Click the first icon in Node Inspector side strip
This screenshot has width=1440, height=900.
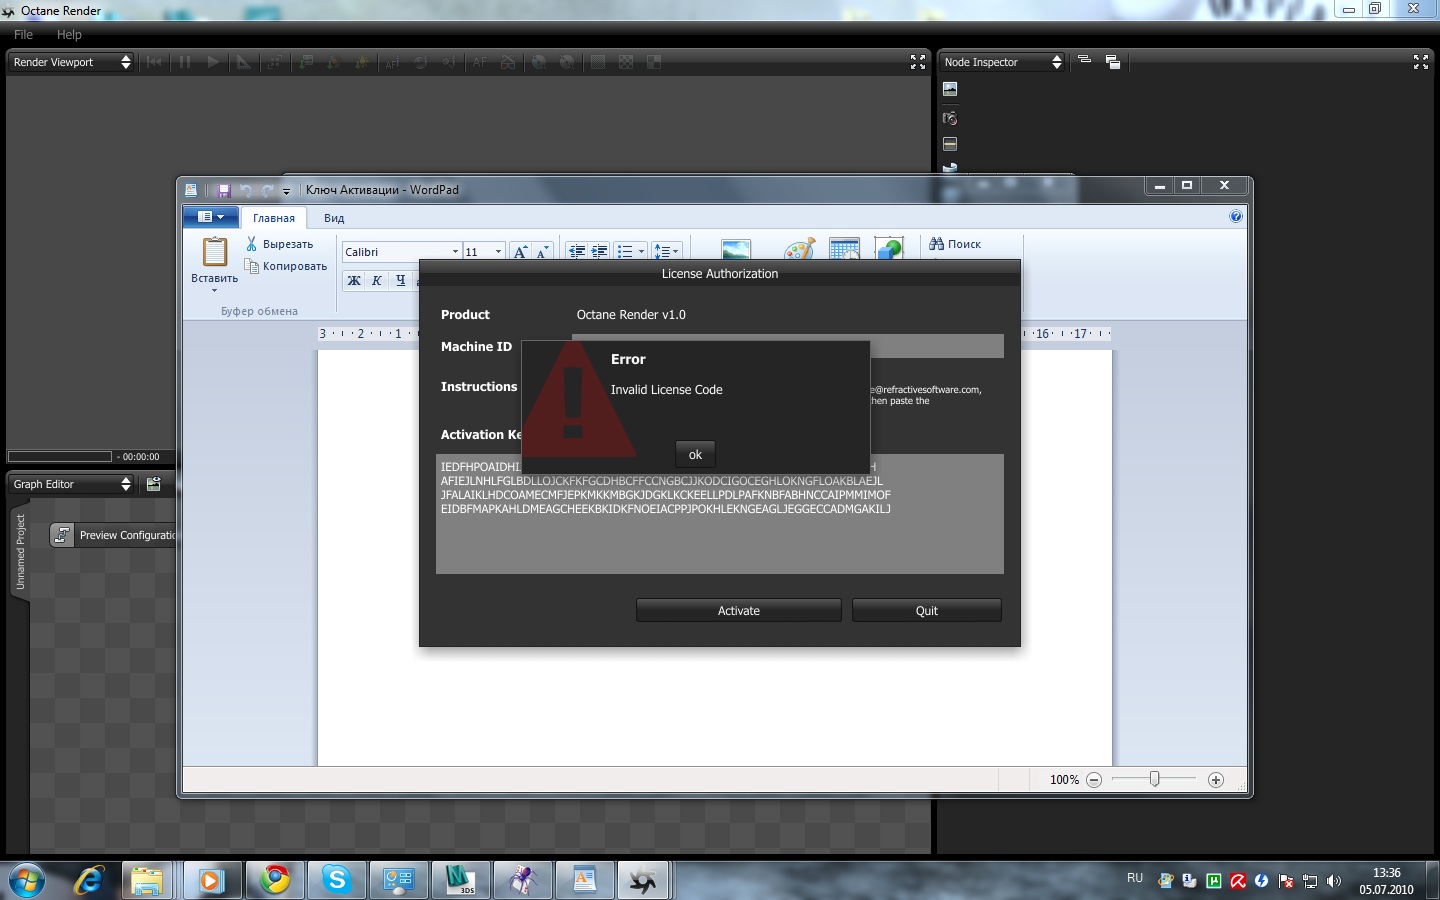pyautogui.click(x=950, y=89)
